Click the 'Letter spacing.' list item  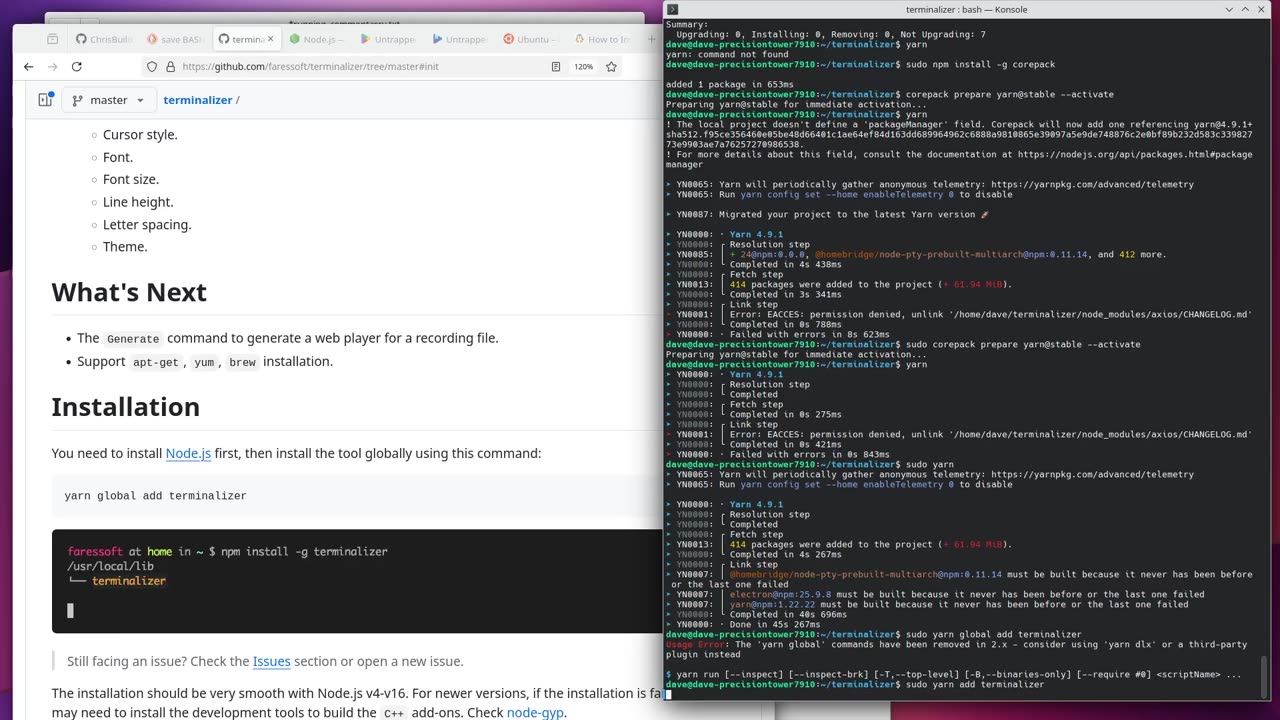click(x=147, y=225)
